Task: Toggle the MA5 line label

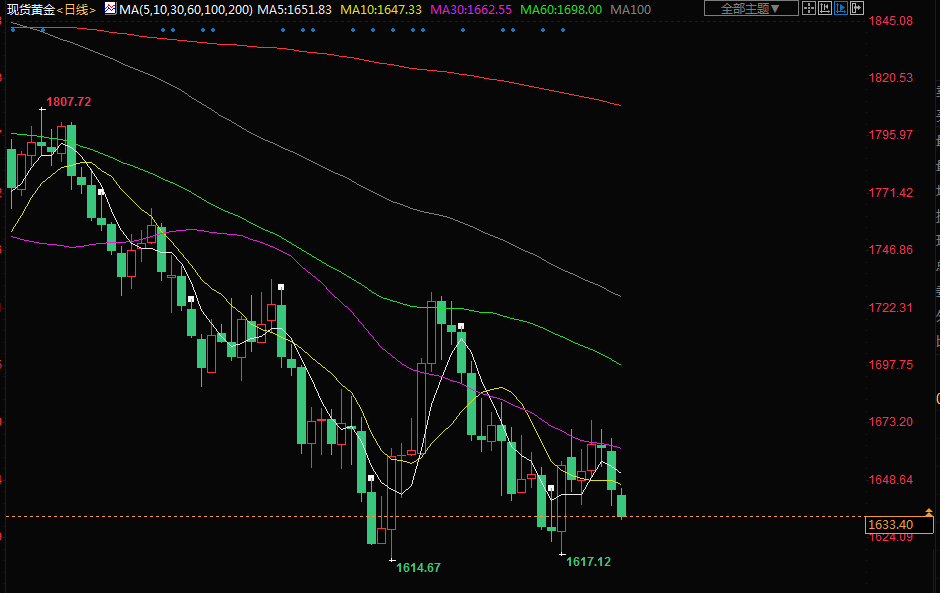Action: pos(294,9)
